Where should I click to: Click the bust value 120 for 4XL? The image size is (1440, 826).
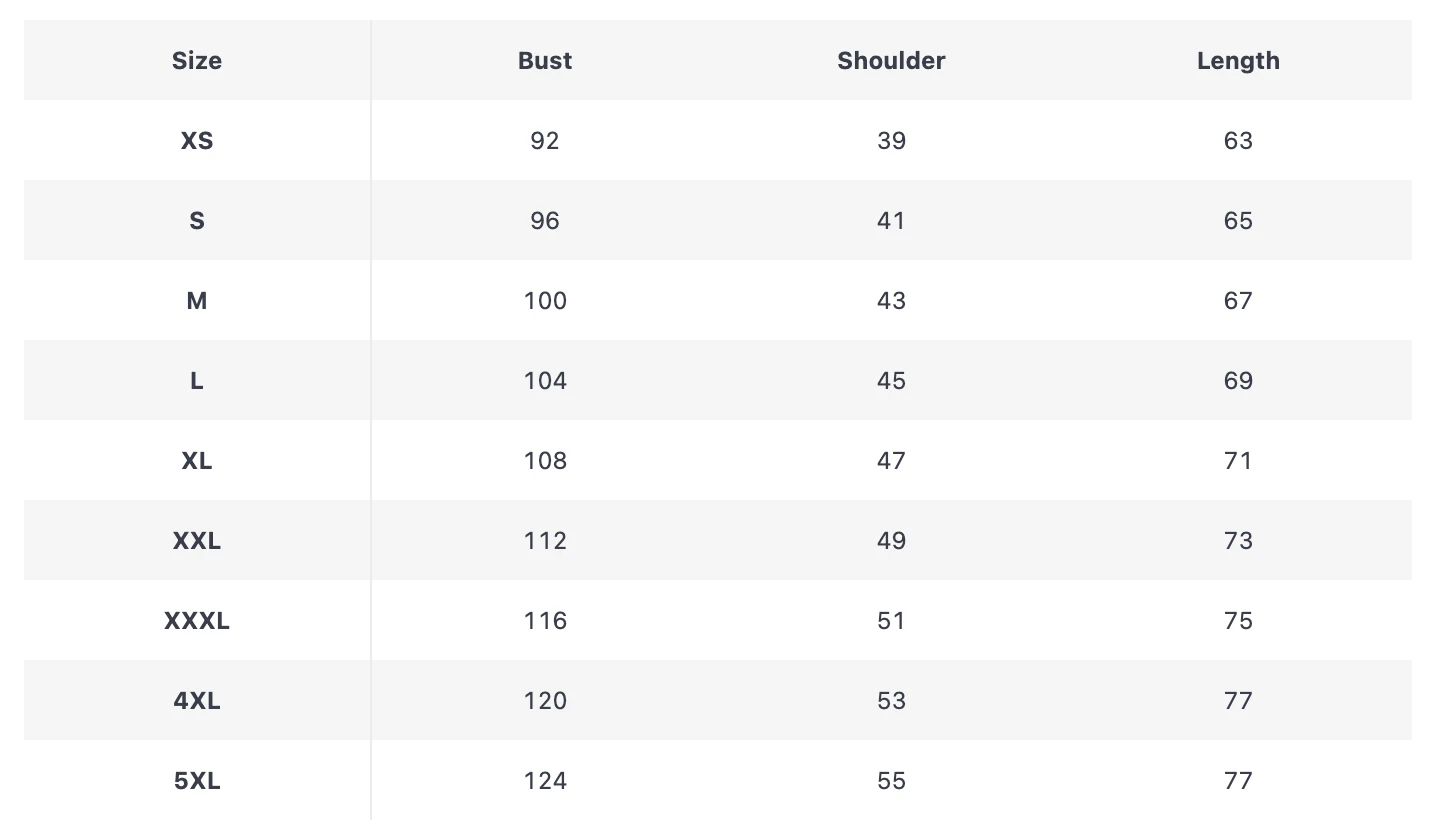pos(545,701)
